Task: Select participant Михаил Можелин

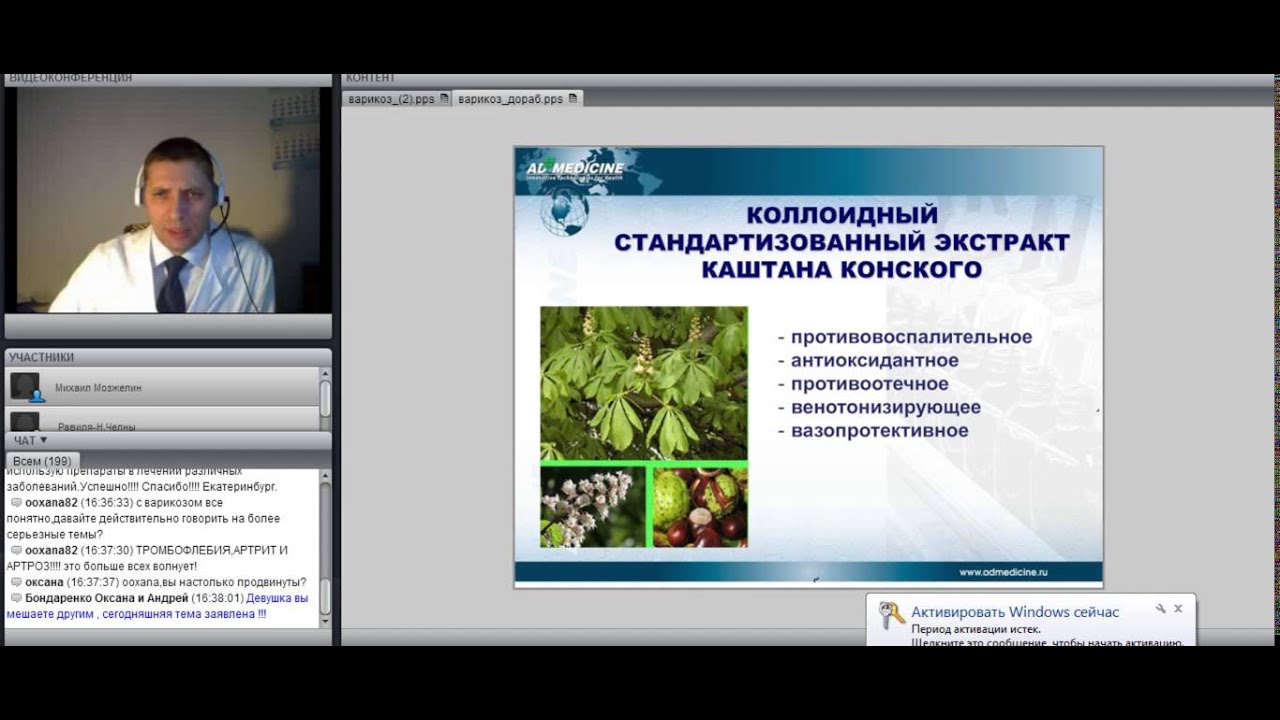Action: coord(162,387)
